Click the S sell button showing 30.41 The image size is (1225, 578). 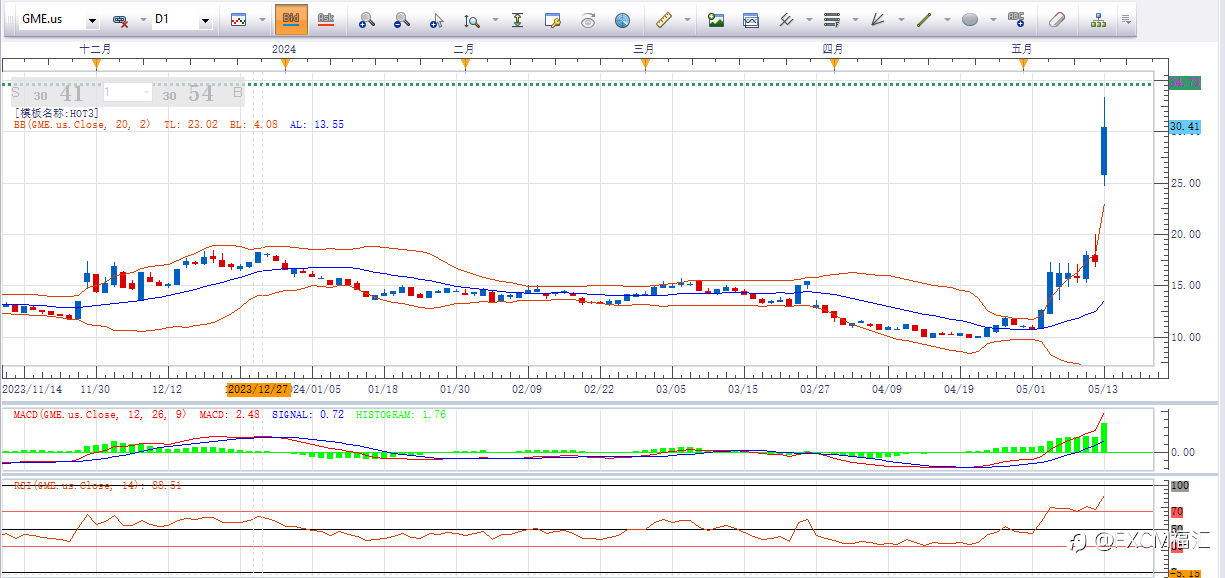55,94
